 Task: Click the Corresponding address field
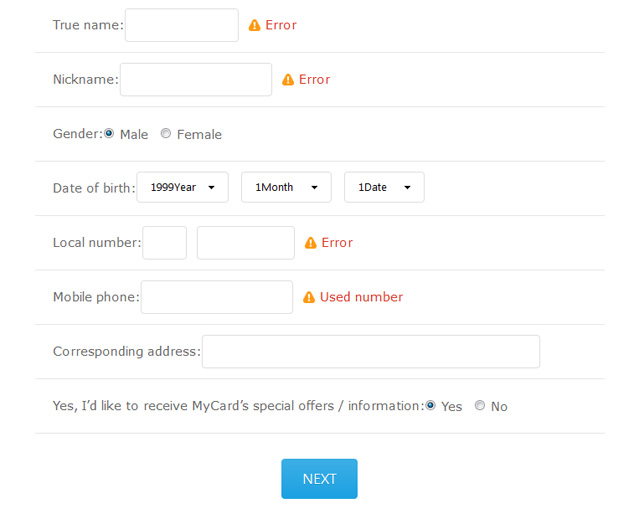(x=371, y=352)
